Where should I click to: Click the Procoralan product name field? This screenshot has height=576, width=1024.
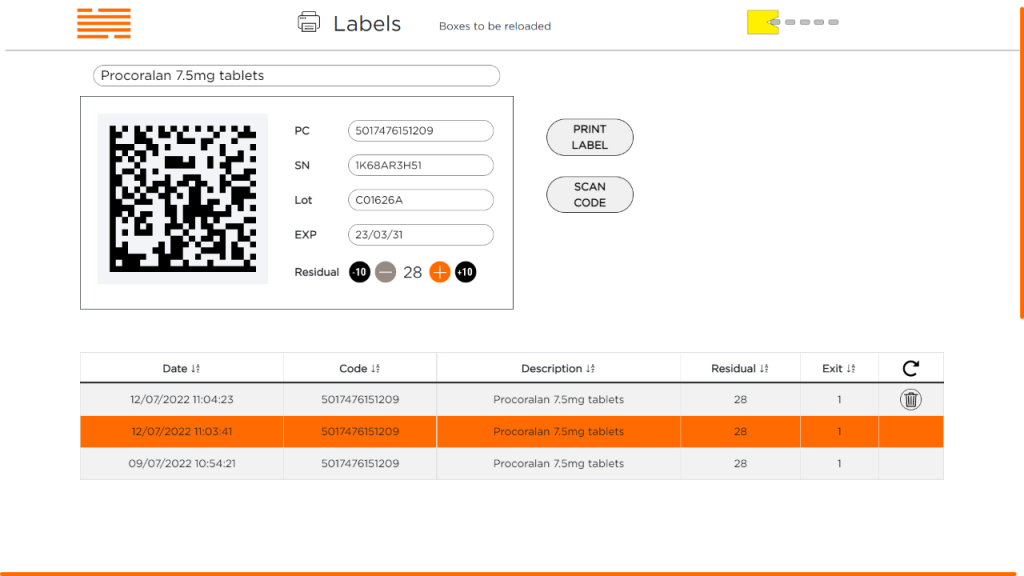296,76
